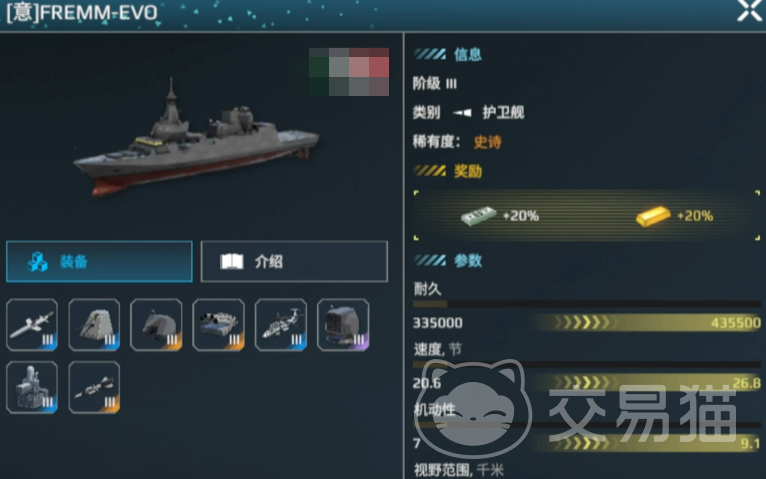The height and width of the screenshot is (479, 766).
Task: Select the anti-ship missile equipment slot
Action: 32,325
